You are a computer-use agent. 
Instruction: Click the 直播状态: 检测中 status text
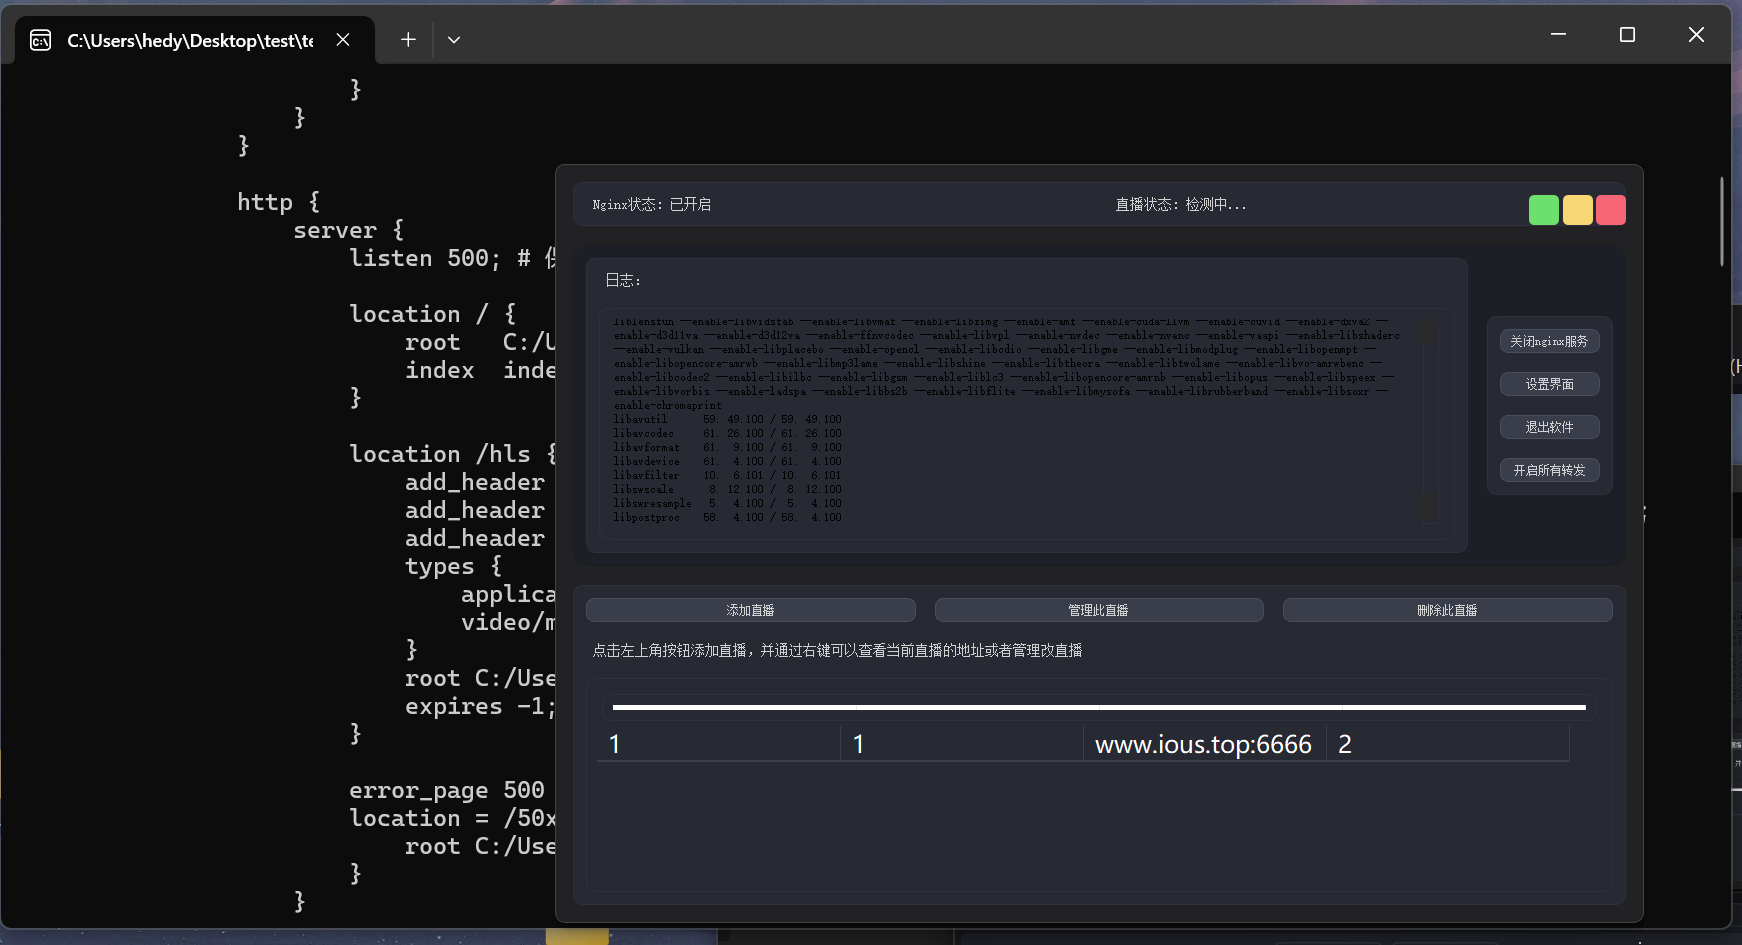coord(1181,205)
